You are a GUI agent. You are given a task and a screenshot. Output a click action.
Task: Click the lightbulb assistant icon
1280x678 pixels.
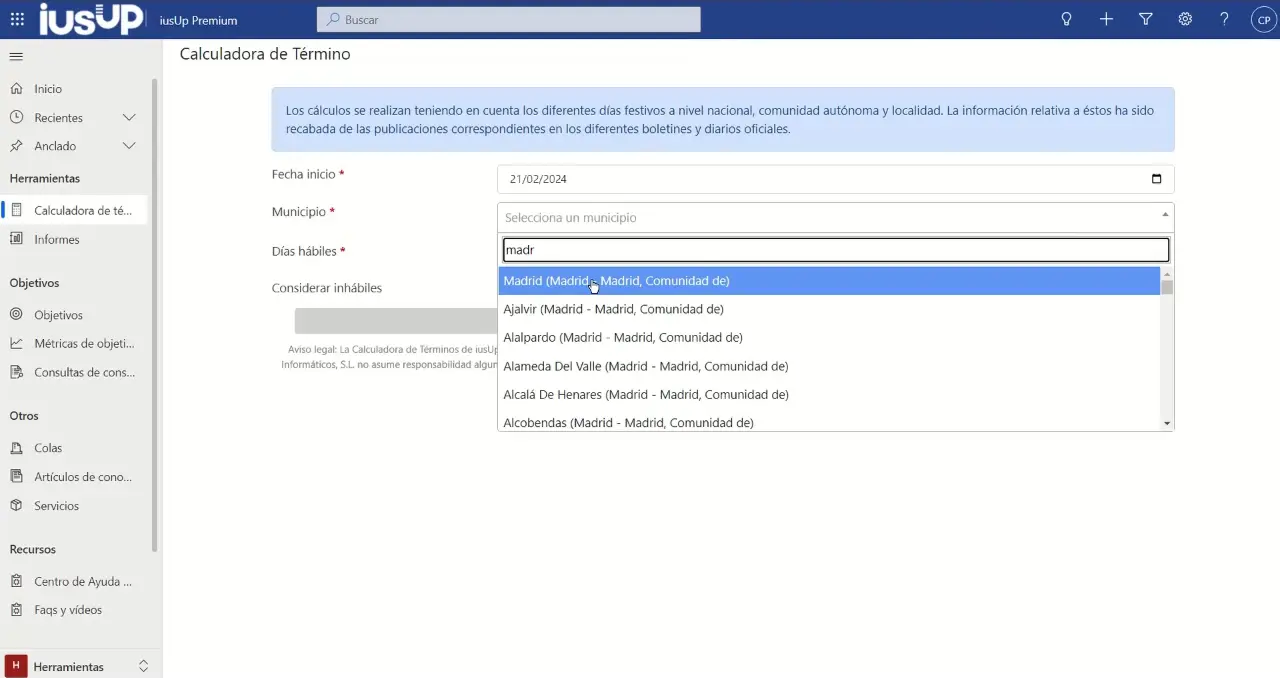point(1066,19)
